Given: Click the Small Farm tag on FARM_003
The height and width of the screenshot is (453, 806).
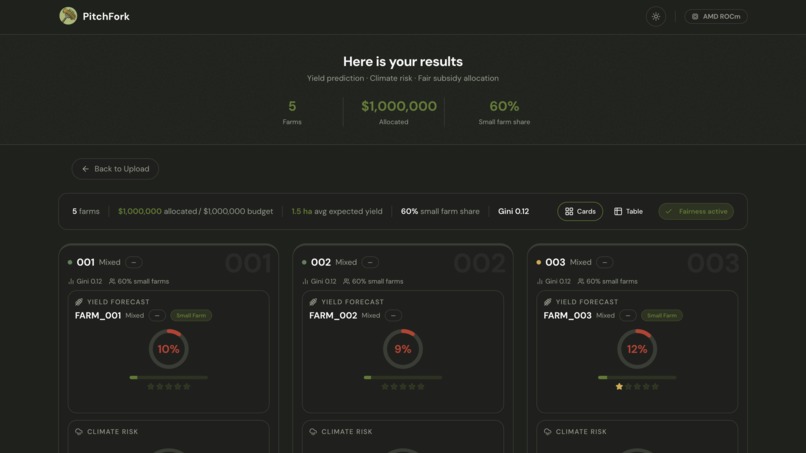Looking at the screenshot, I should click(662, 315).
